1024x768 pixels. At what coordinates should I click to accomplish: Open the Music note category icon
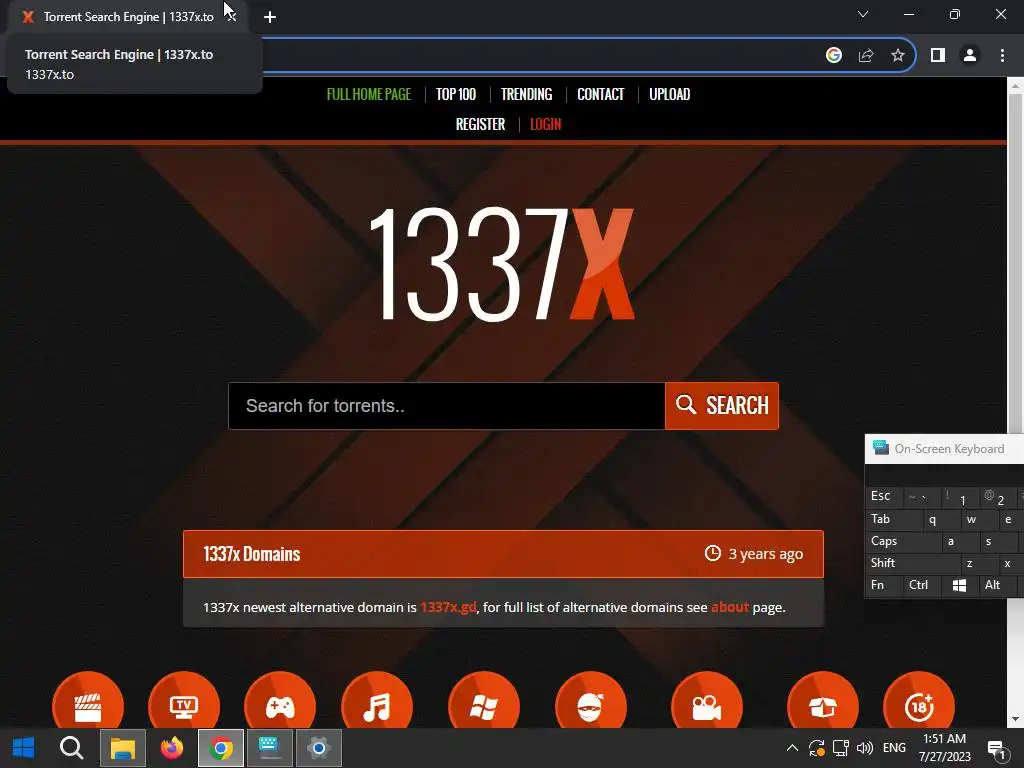tap(377, 702)
